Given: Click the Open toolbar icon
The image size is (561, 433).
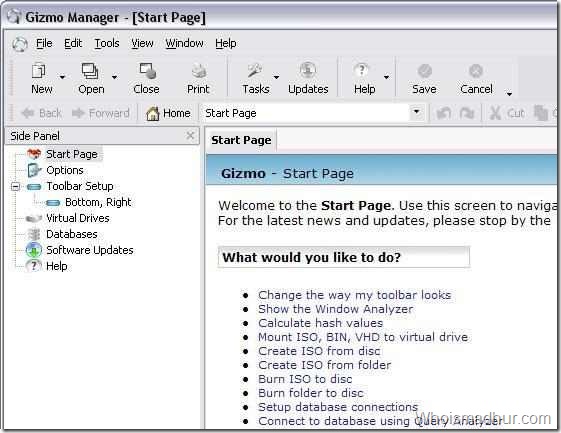Looking at the screenshot, I should click(90, 70).
